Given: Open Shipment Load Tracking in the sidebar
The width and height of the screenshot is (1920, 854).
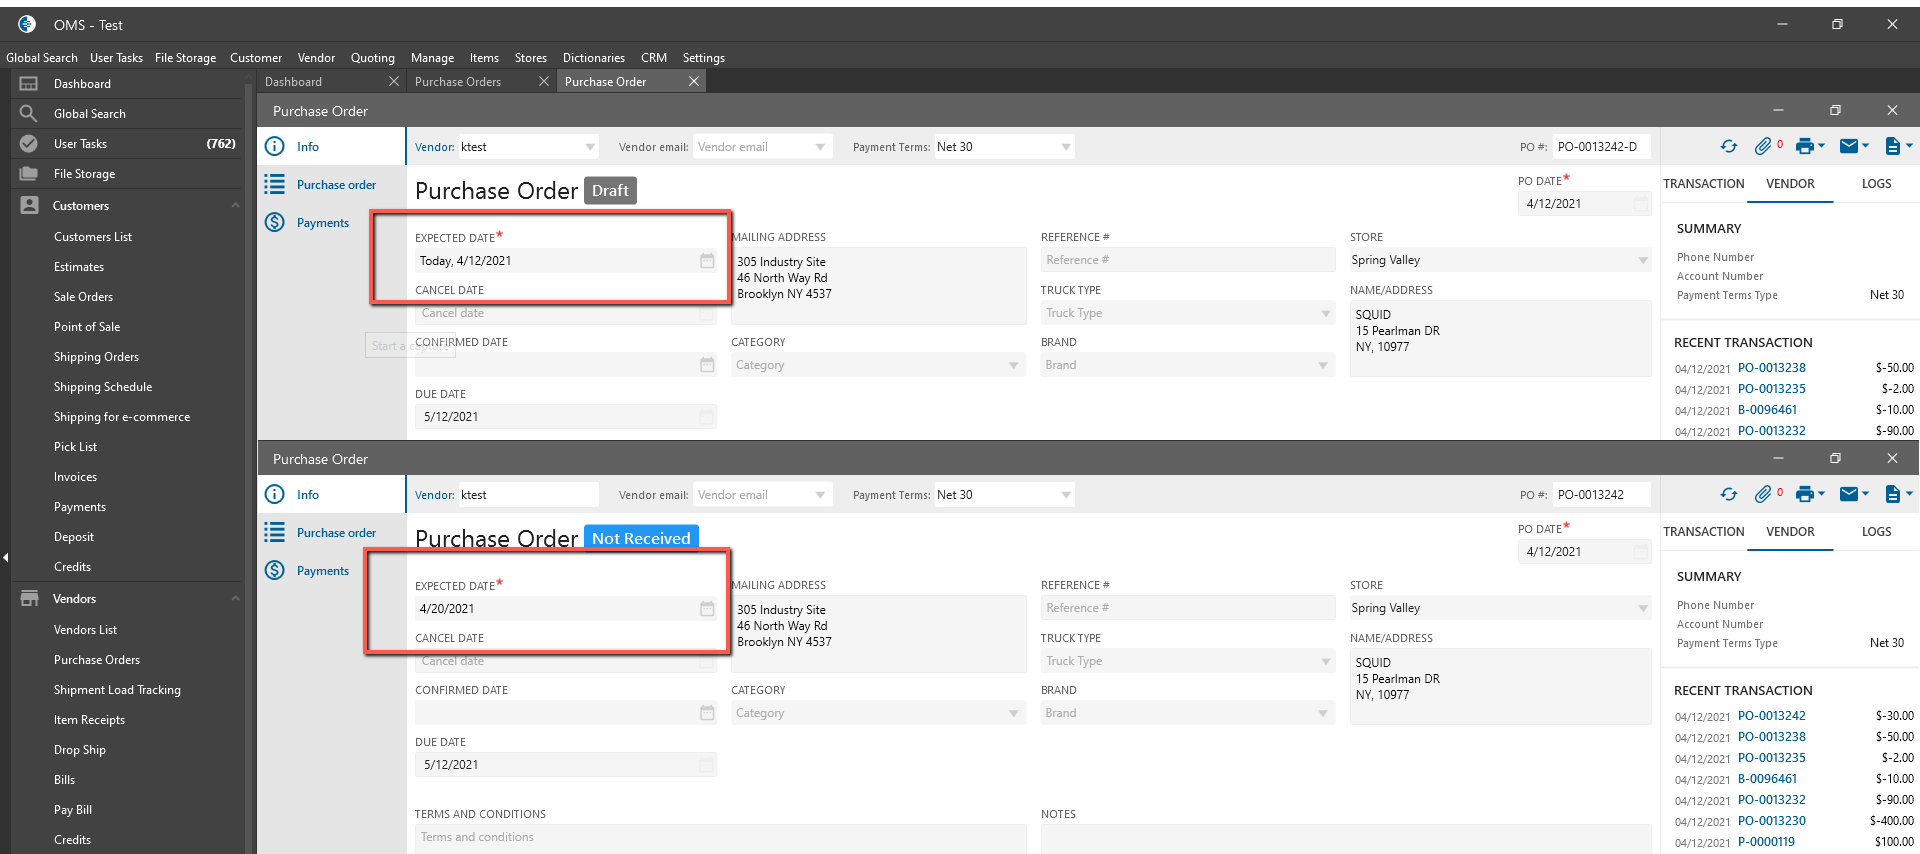Looking at the screenshot, I should pyautogui.click(x=117, y=690).
